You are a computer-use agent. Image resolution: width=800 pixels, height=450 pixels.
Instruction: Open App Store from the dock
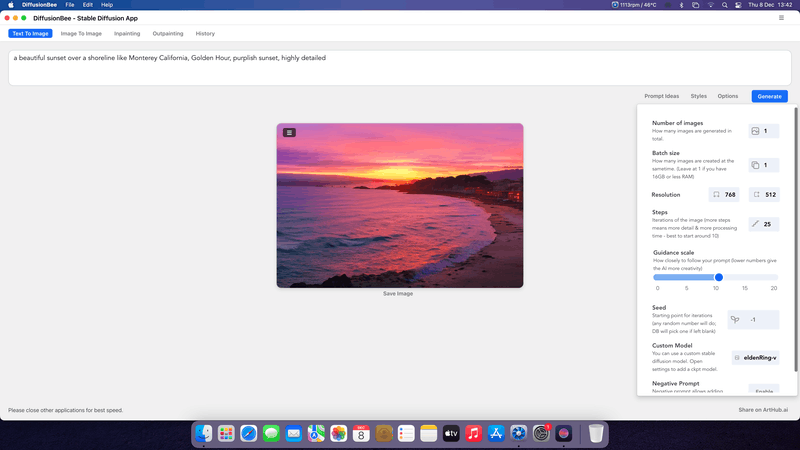click(x=496, y=434)
